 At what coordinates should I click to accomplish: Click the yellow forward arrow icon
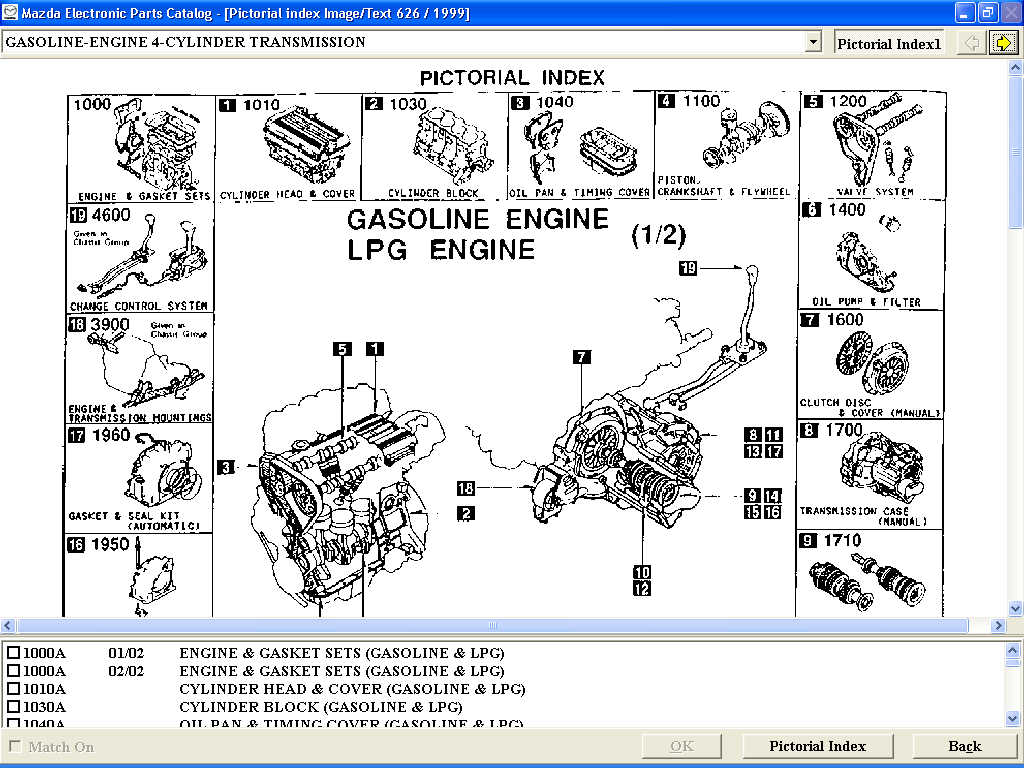click(x=1002, y=43)
